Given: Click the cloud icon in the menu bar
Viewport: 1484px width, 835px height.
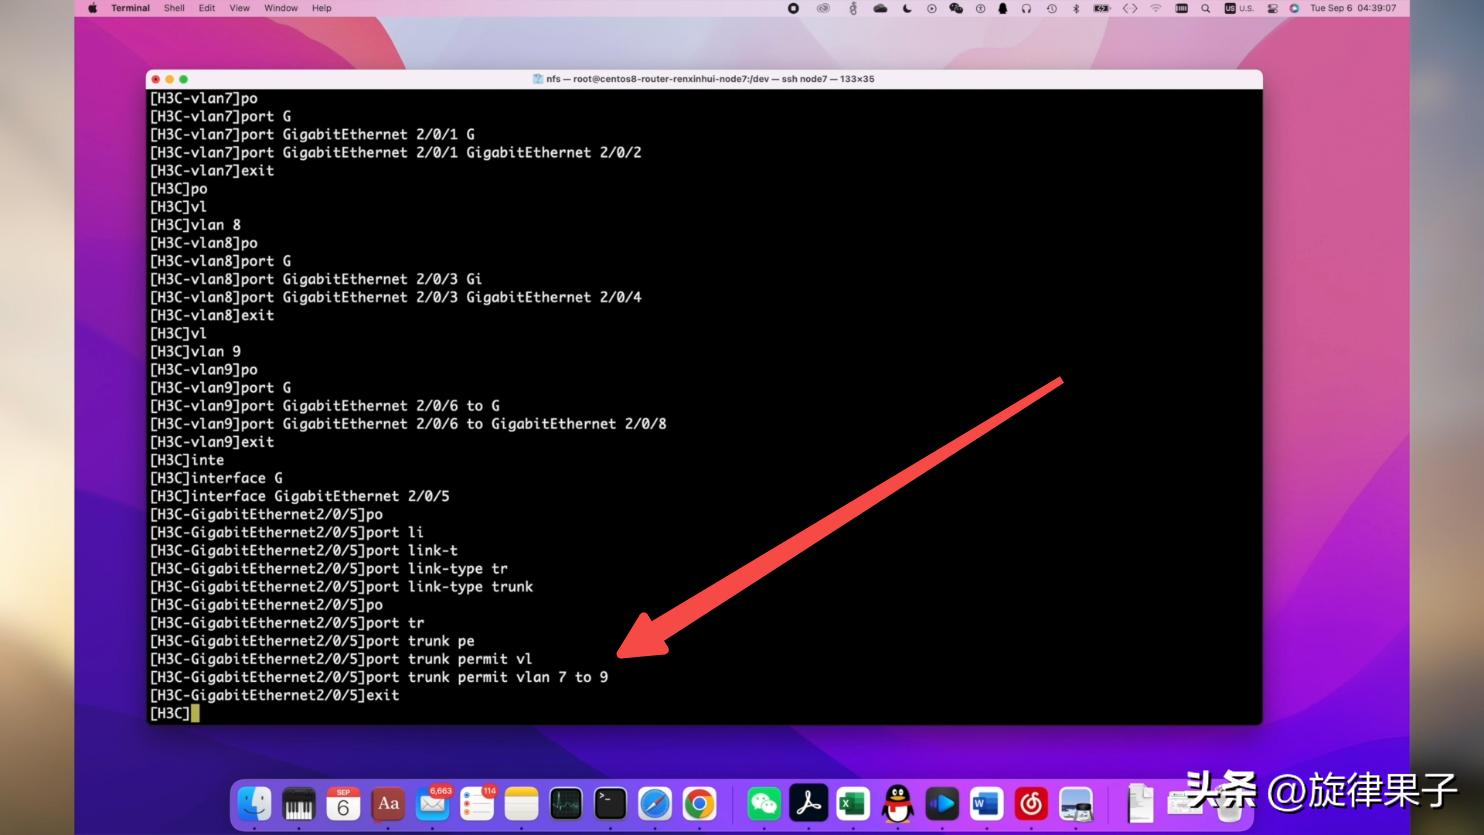Looking at the screenshot, I should coord(880,8).
